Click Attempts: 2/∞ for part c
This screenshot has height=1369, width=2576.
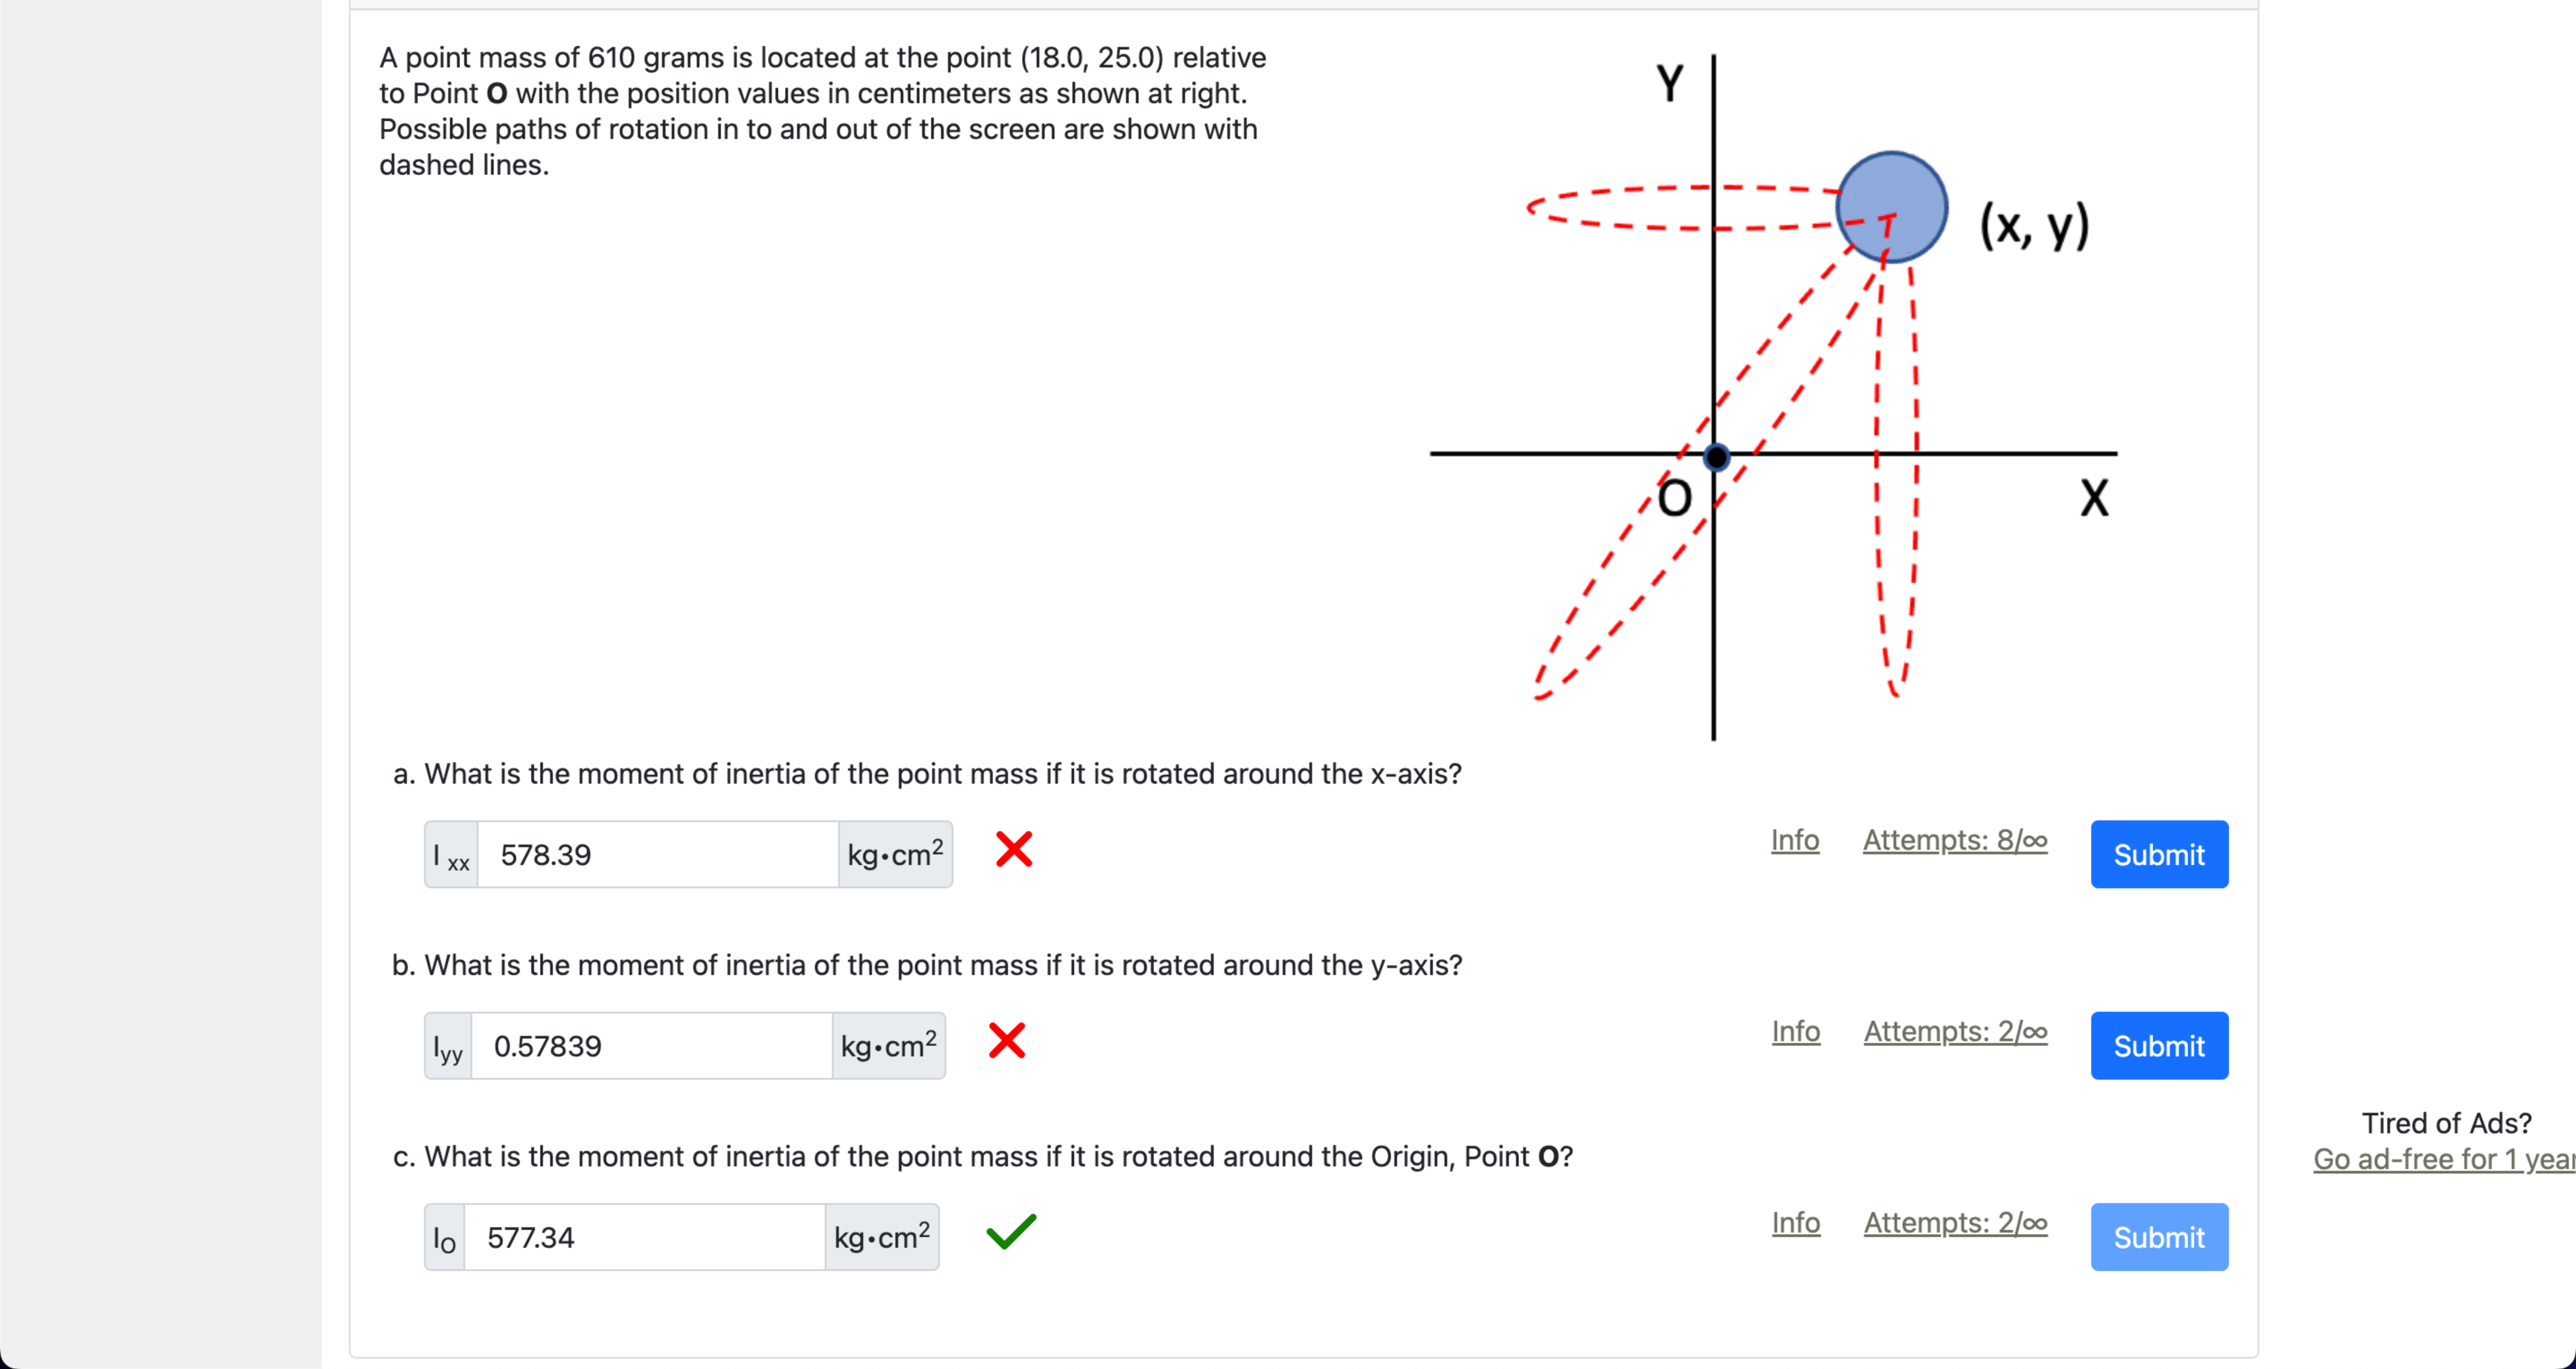[x=1954, y=1223]
